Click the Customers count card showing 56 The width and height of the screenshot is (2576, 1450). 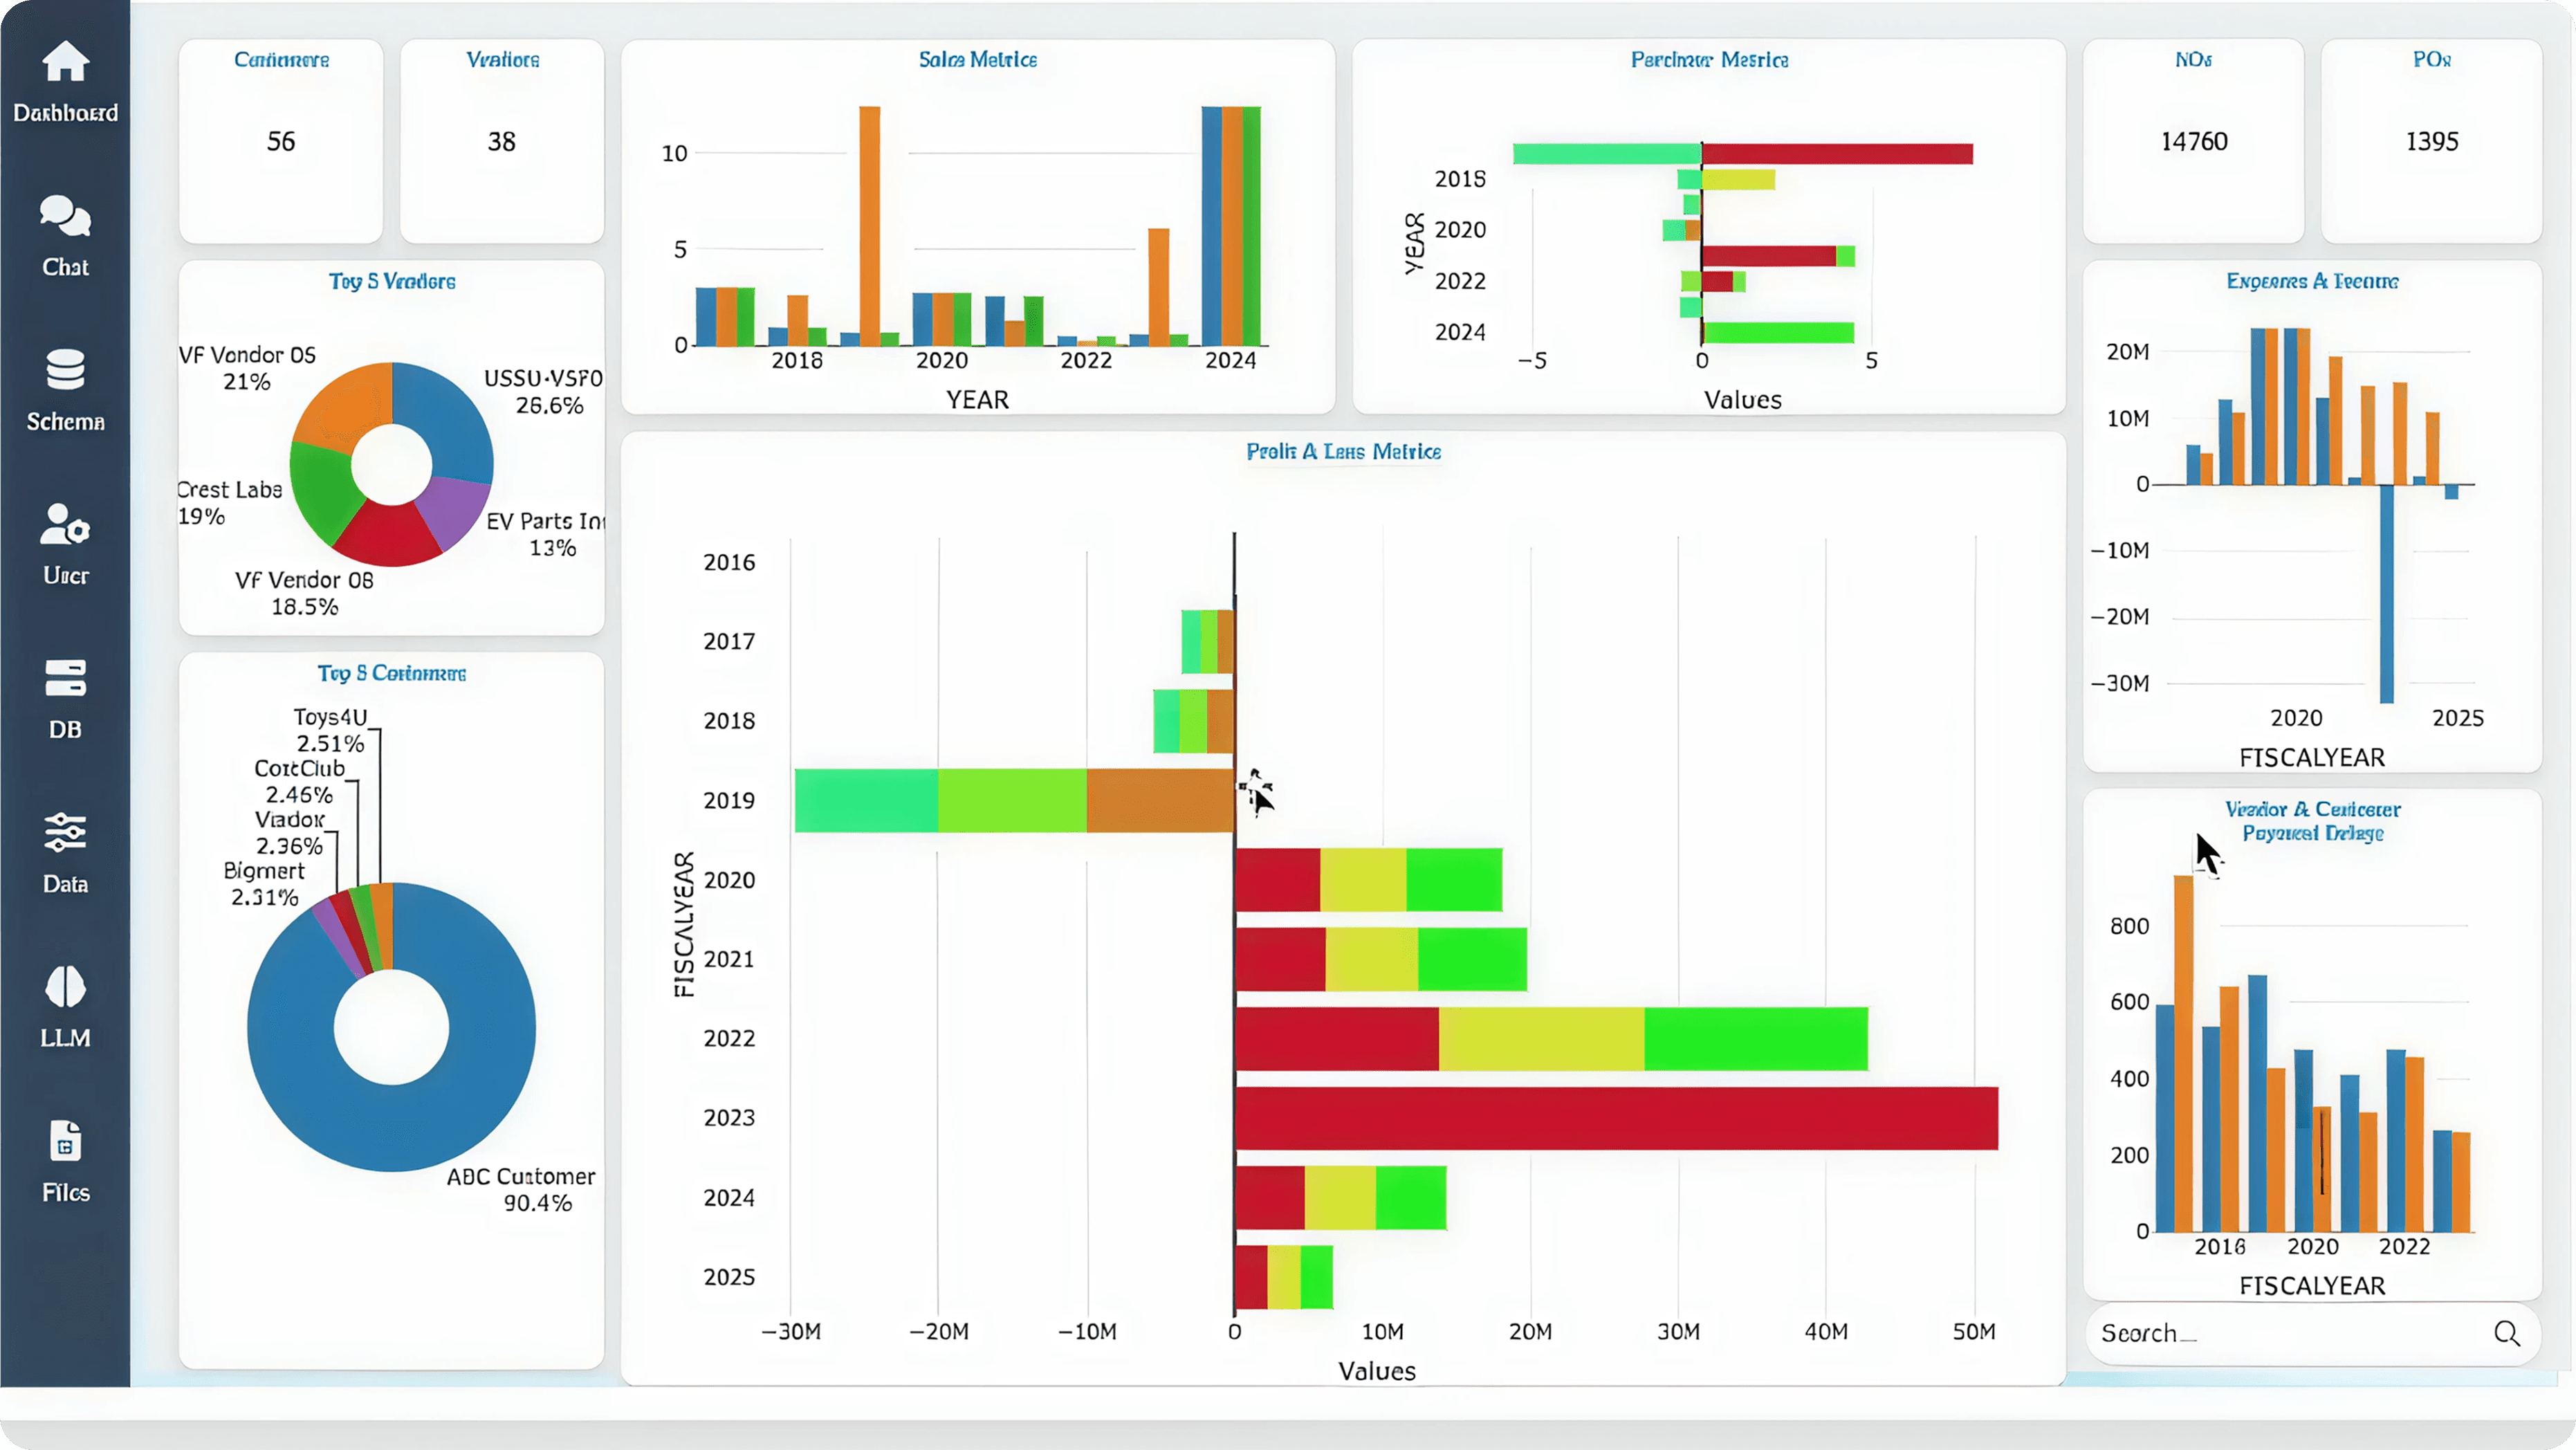tap(281, 141)
